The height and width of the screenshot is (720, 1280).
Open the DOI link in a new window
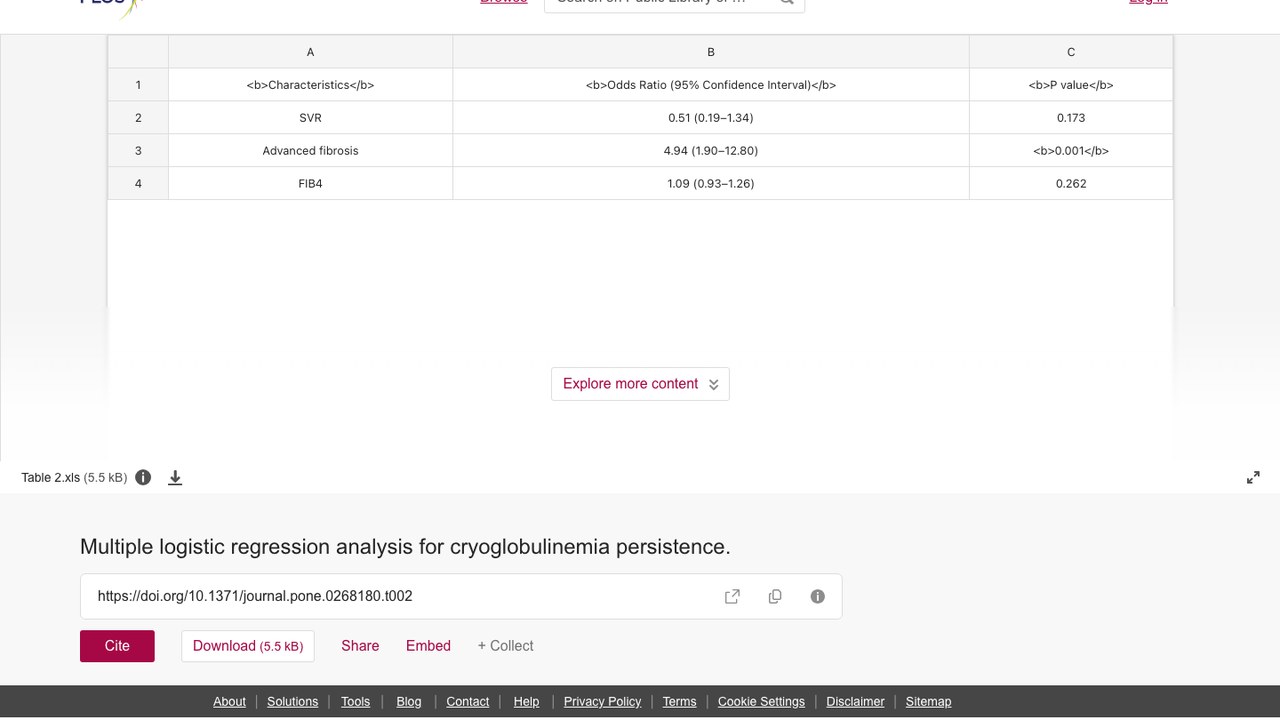click(x=732, y=596)
